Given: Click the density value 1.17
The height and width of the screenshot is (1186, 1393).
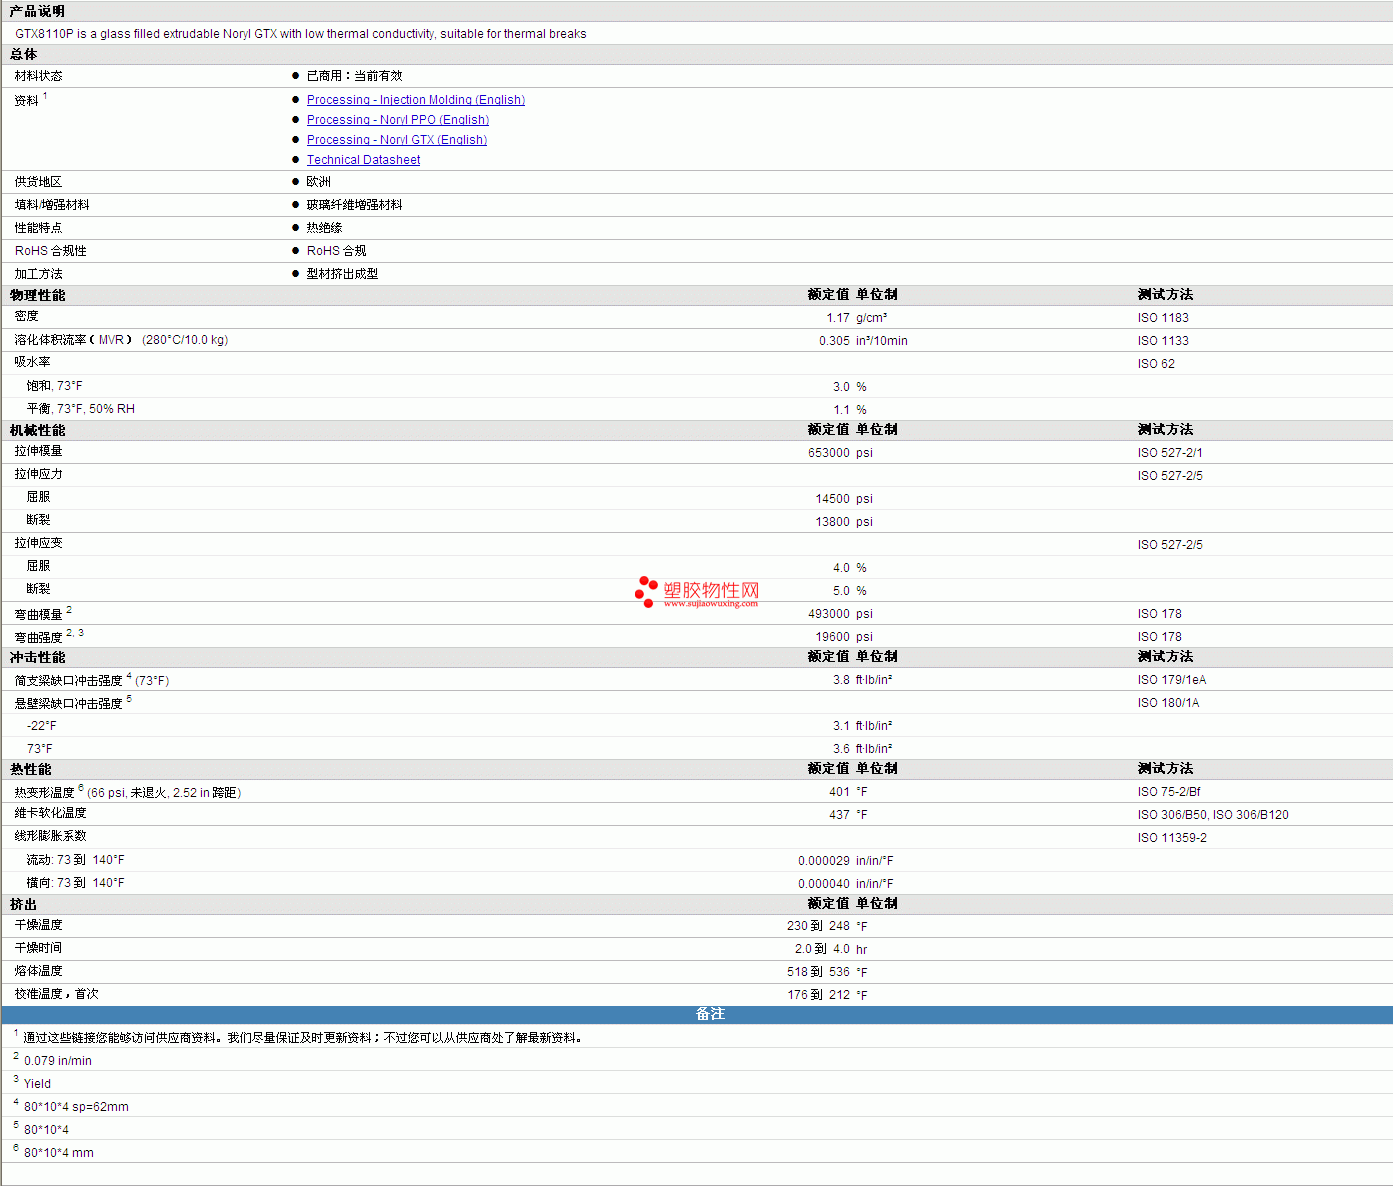Looking at the screenshot, I should (x=838, y=318).
